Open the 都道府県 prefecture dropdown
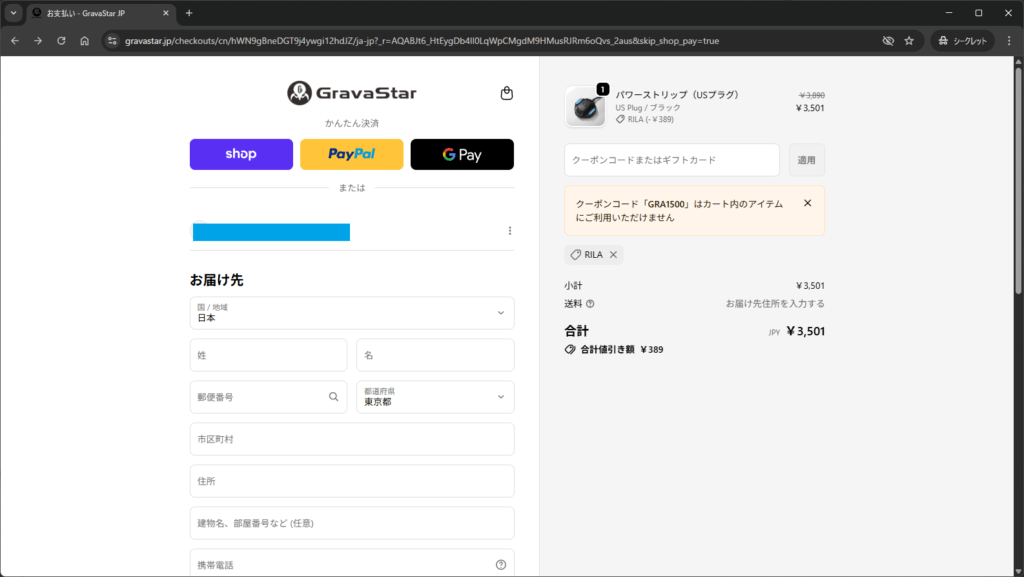 (x=435, y=397)
